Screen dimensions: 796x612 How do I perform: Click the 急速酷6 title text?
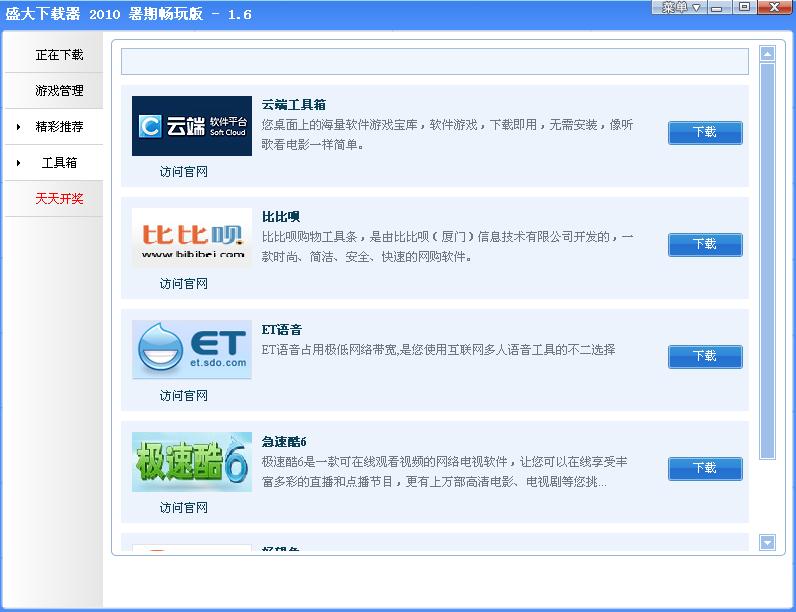[x=284, y=442]
